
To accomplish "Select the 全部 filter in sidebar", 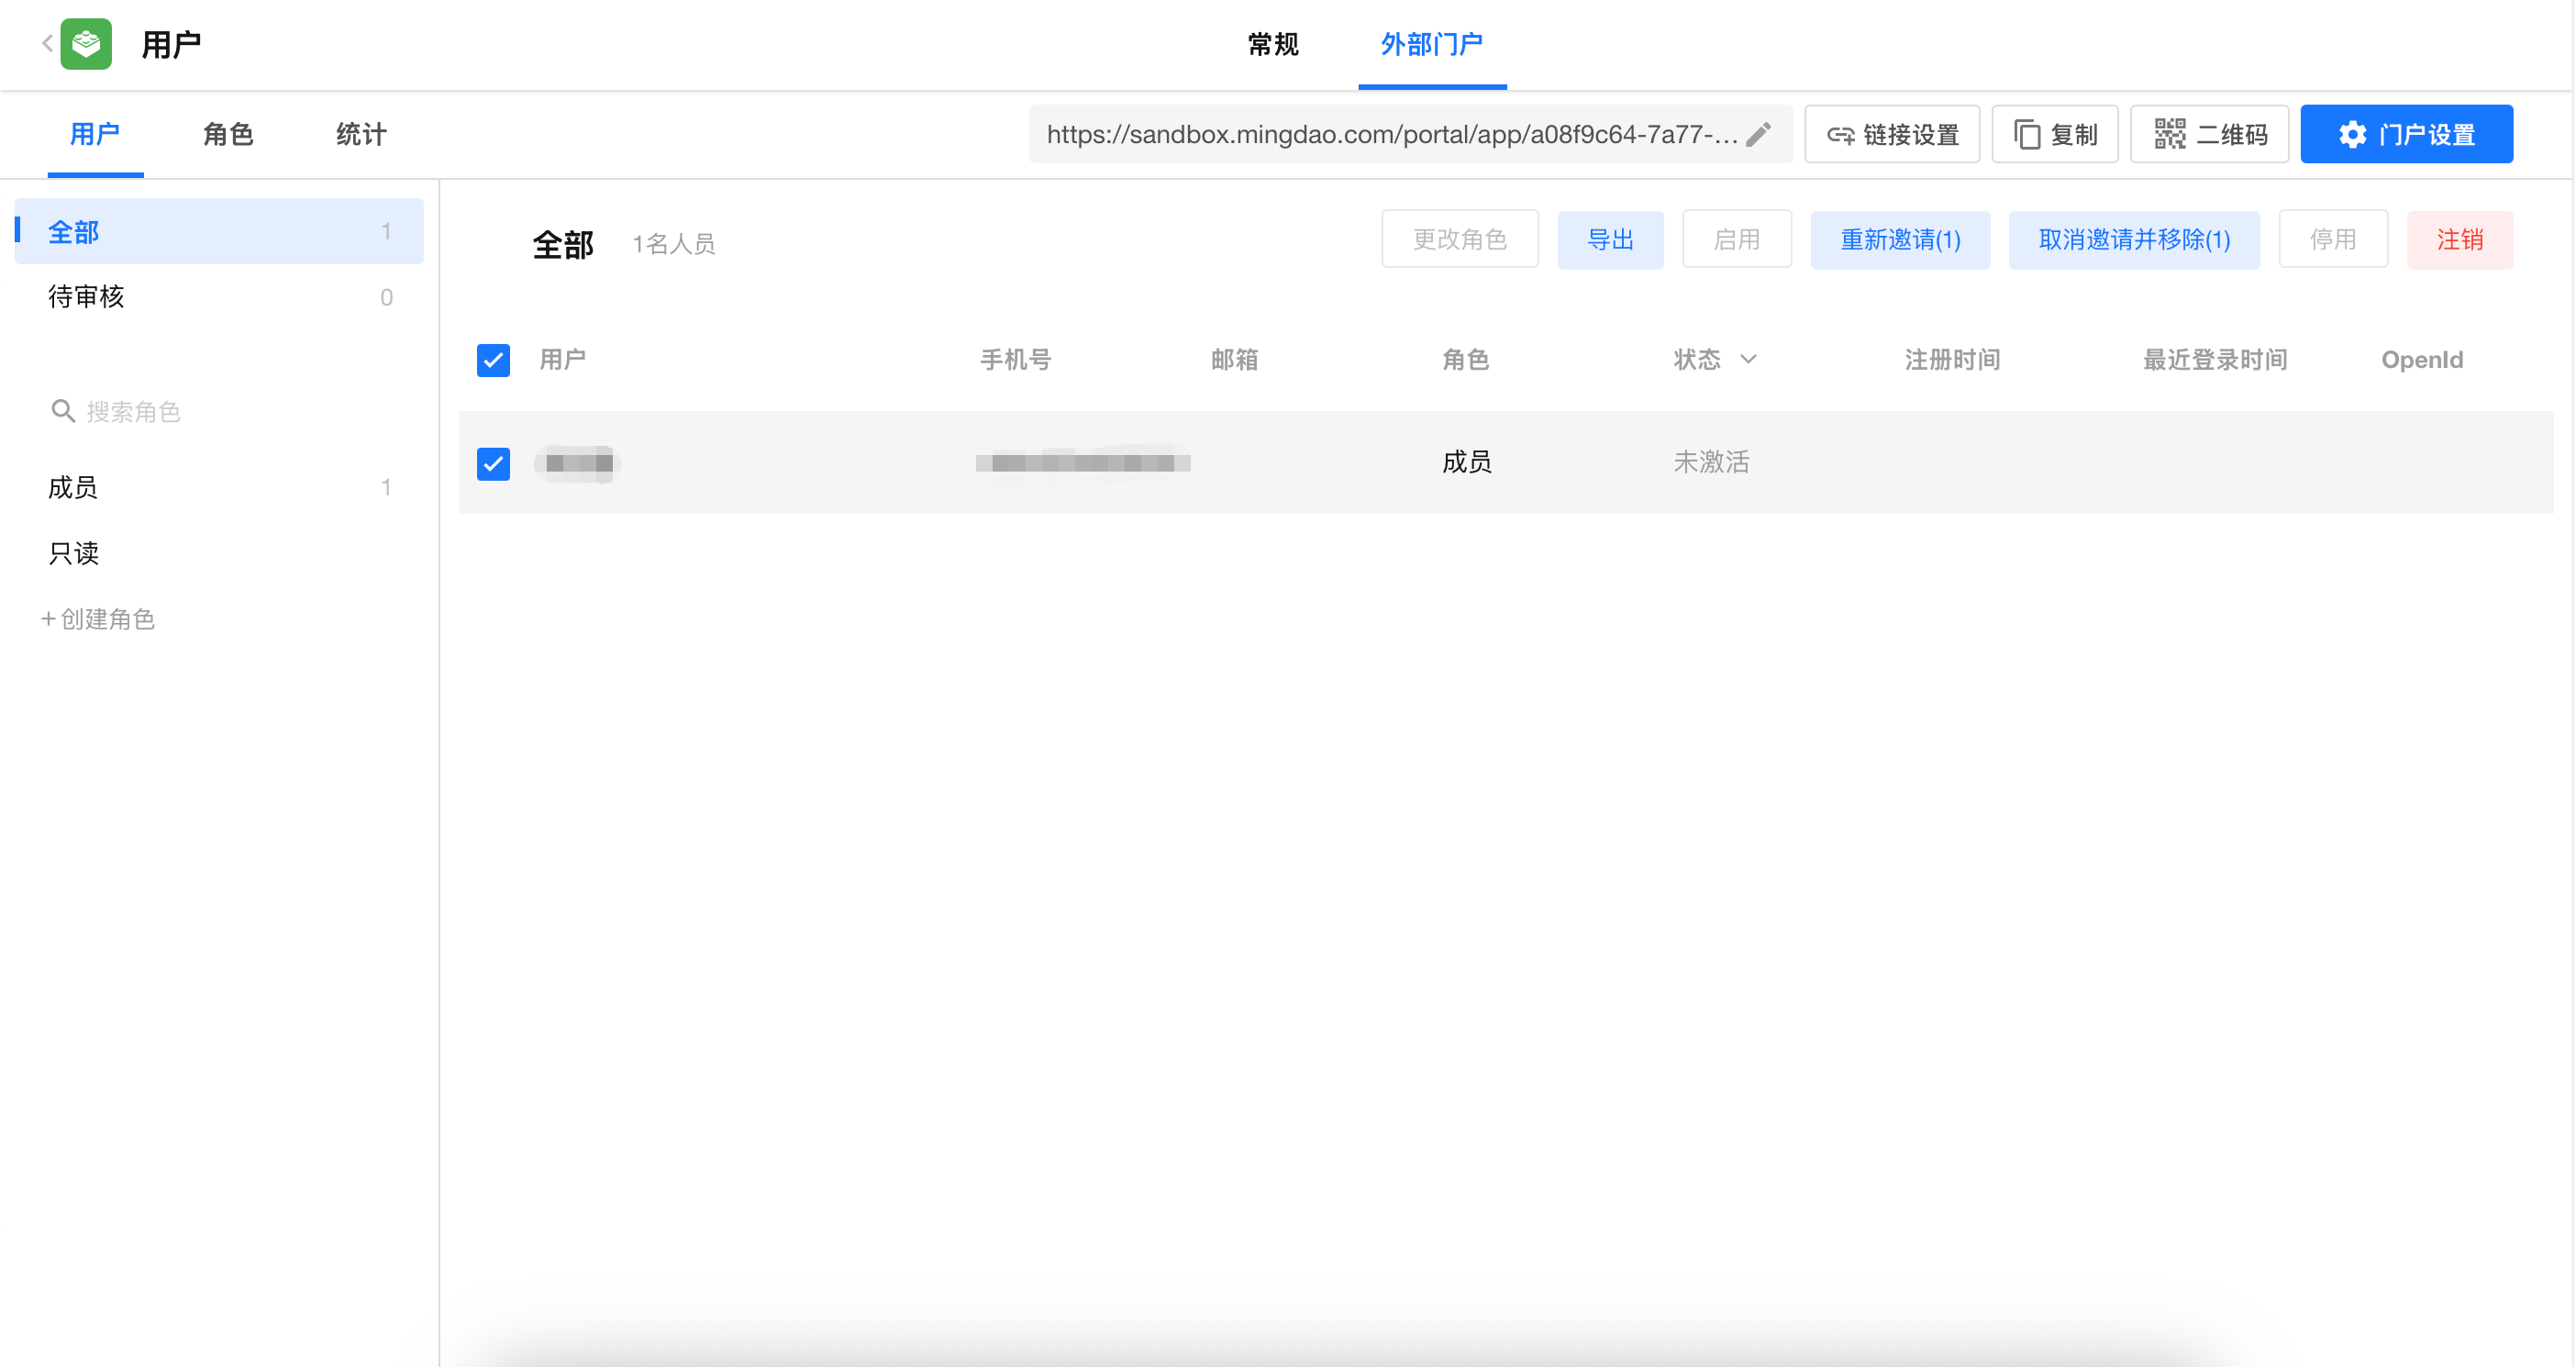I will [x=219, y=232].
